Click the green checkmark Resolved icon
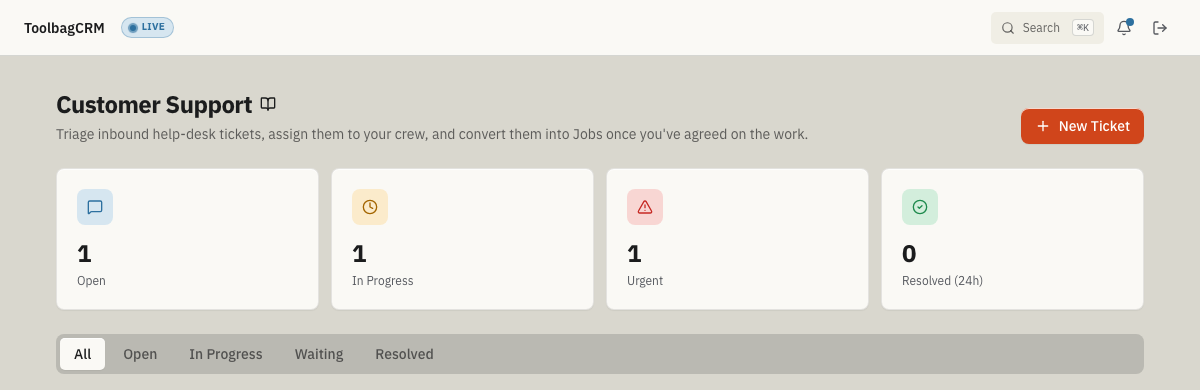This screenshot has width=1200, height=390. click(x=920, y=207)
